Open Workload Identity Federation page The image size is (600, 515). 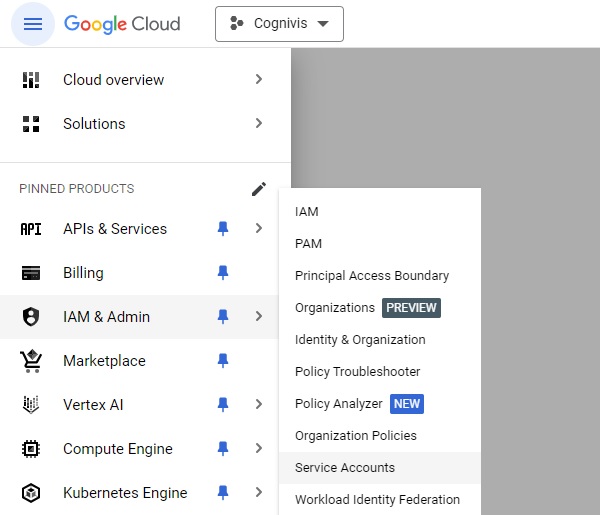(377, 500)
